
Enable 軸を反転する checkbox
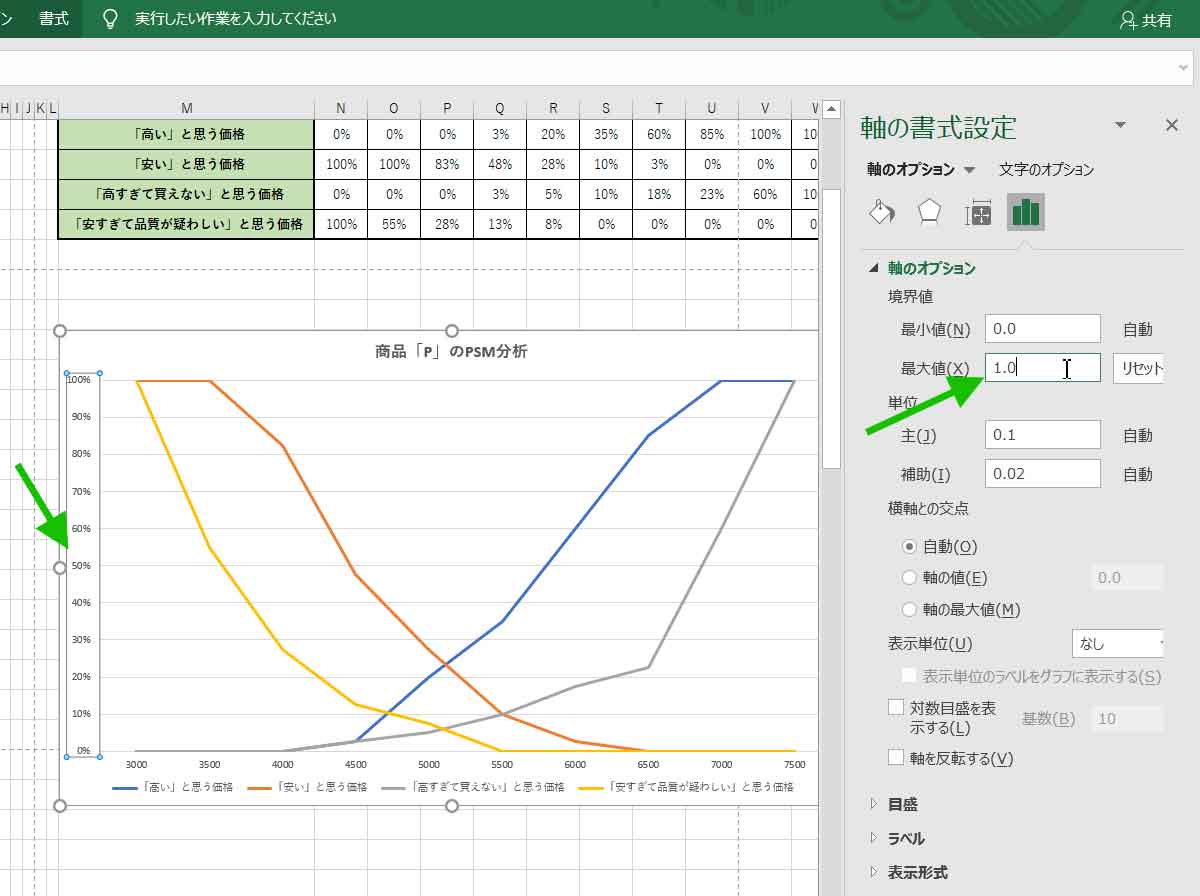896,758
